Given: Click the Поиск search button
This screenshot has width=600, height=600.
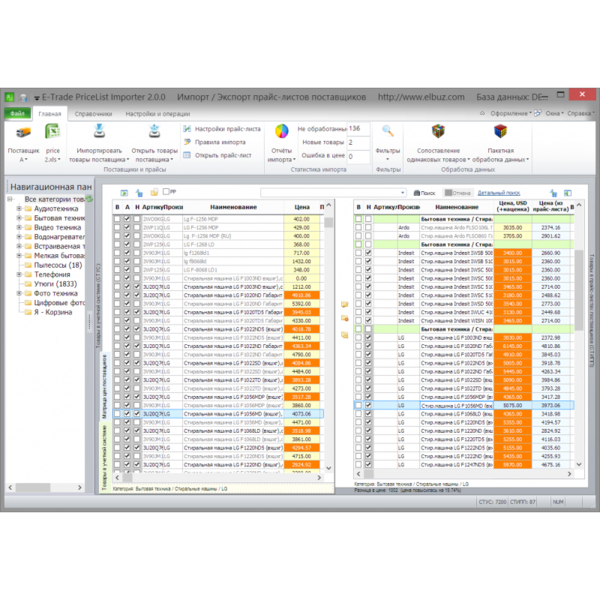Looking at the screenshot, I should [425, 193].
